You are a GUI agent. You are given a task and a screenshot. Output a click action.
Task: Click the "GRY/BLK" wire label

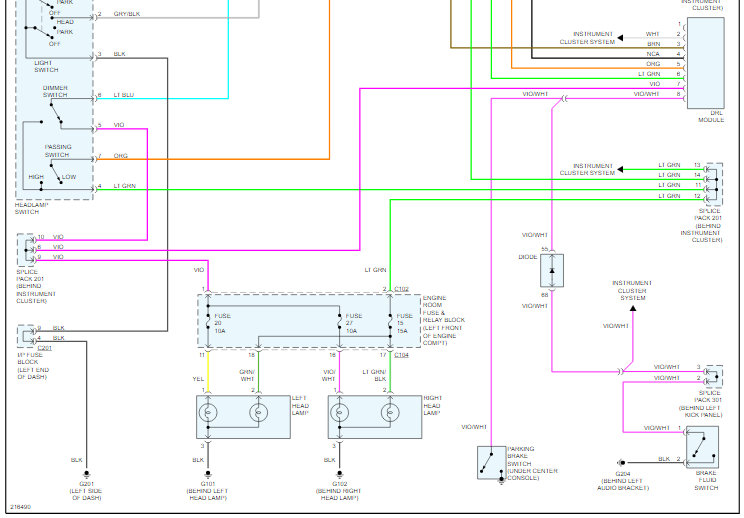coord(127,14)
